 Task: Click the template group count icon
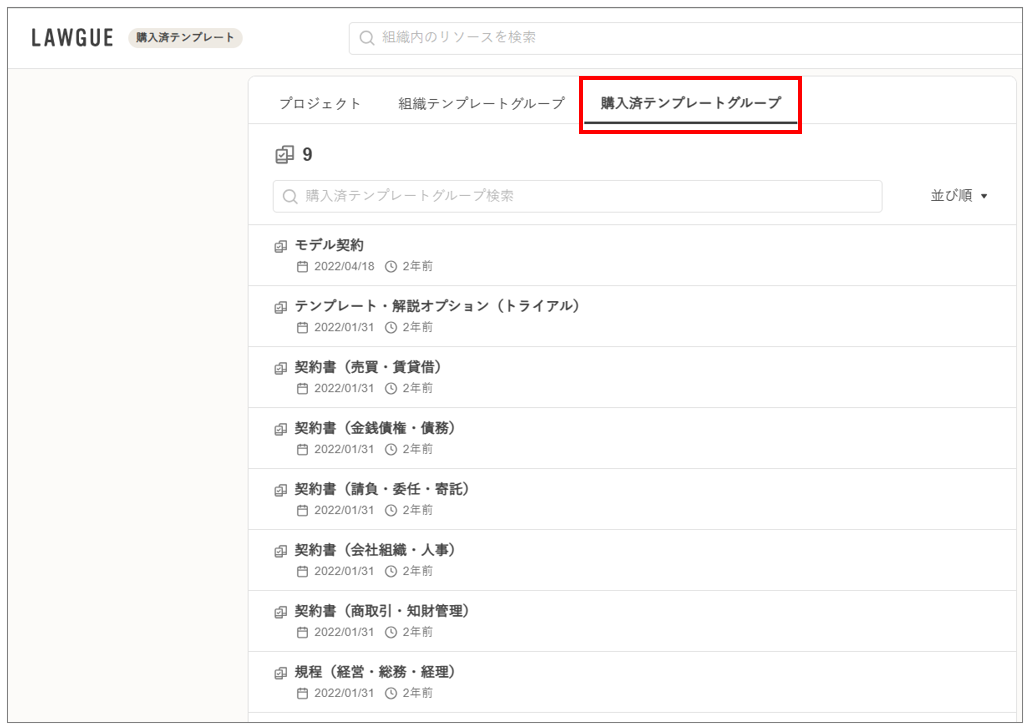point(285,155)
